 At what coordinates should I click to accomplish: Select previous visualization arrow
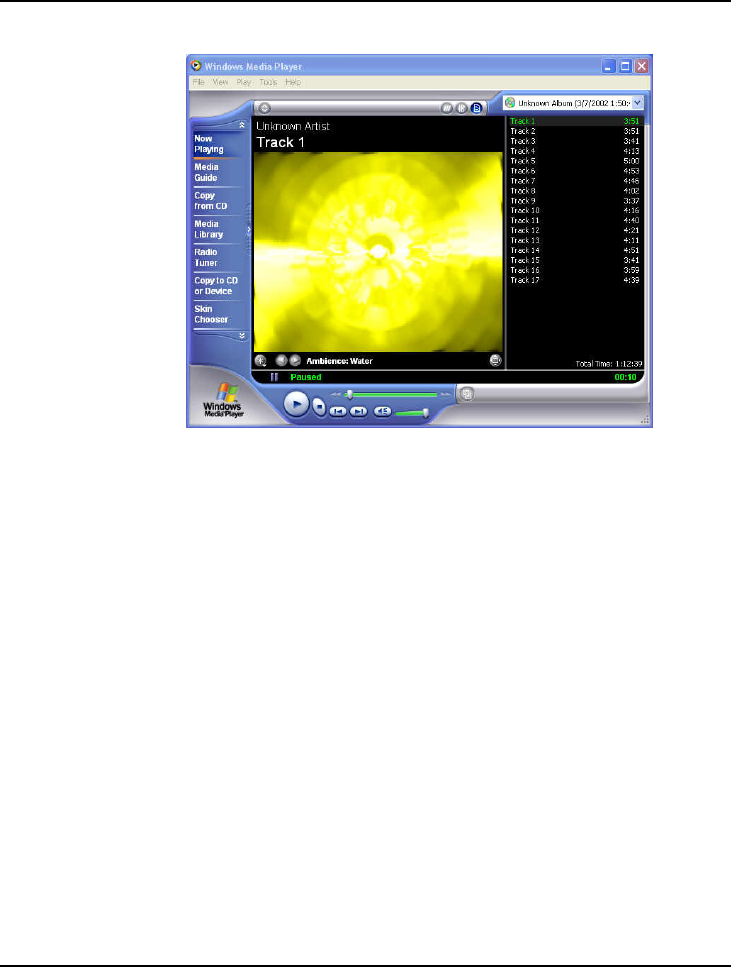pos(281,360)
